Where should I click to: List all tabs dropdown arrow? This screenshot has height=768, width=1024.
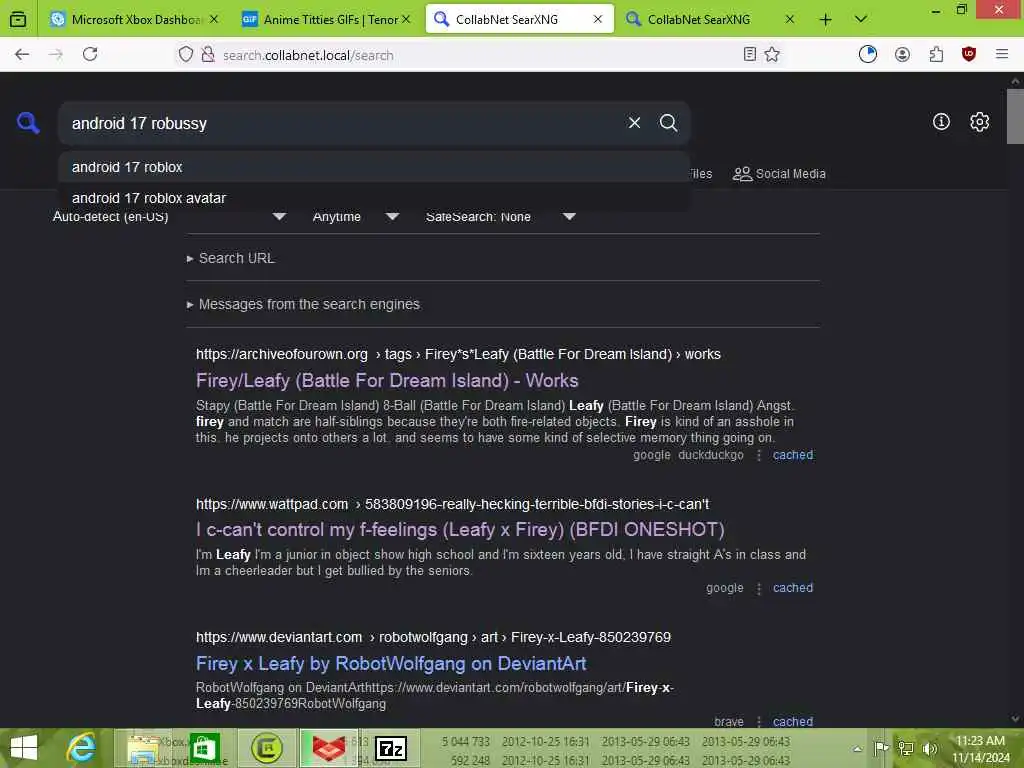click(x=861, y=20)
